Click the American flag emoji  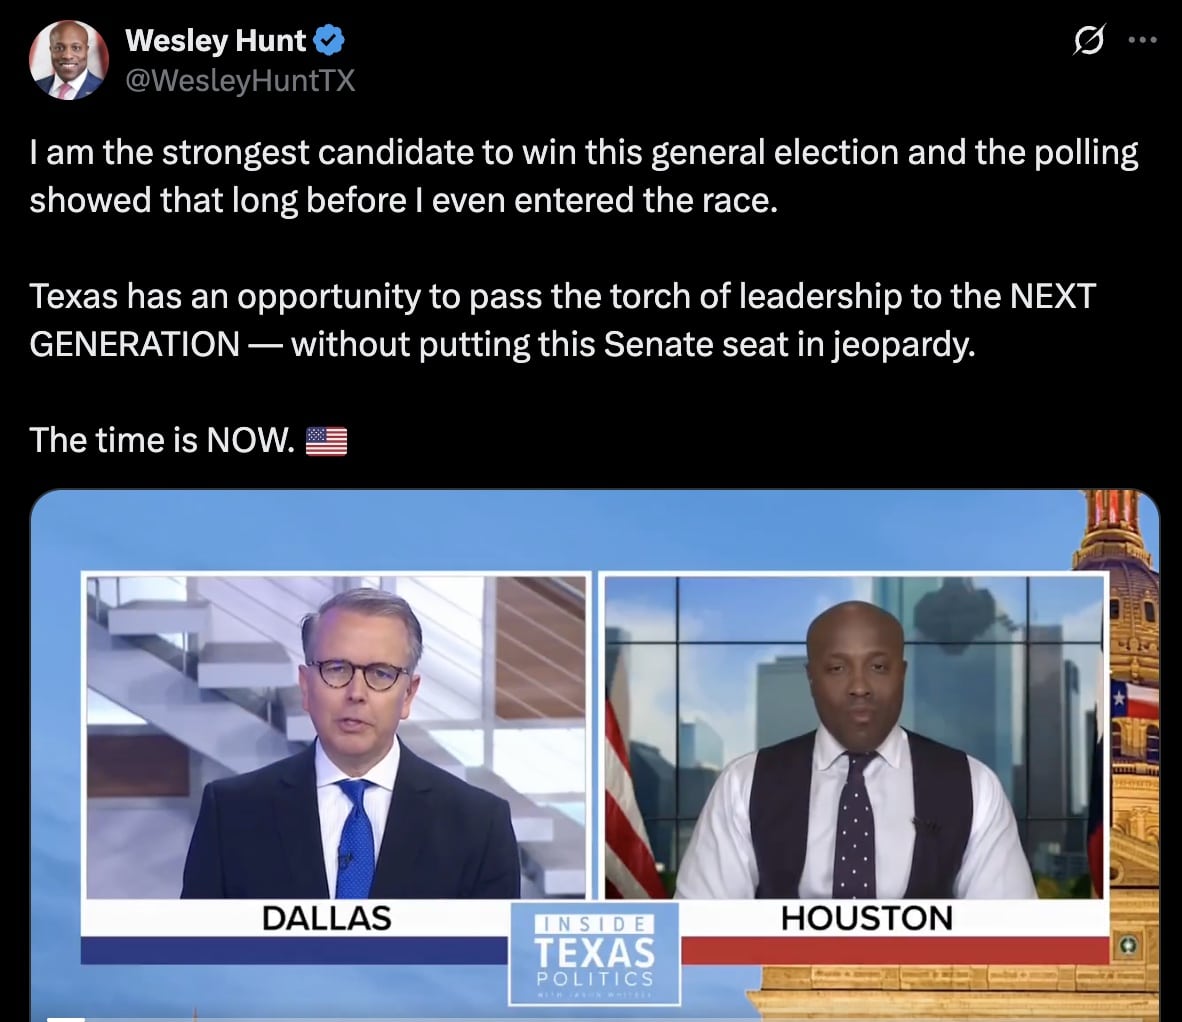(x=326, y=441)
